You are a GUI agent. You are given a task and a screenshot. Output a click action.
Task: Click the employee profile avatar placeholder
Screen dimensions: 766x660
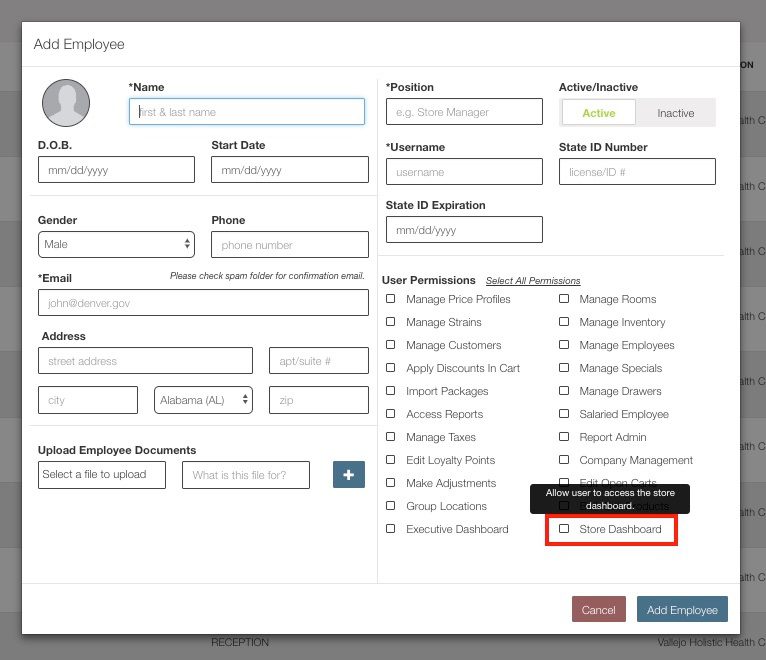66,103
